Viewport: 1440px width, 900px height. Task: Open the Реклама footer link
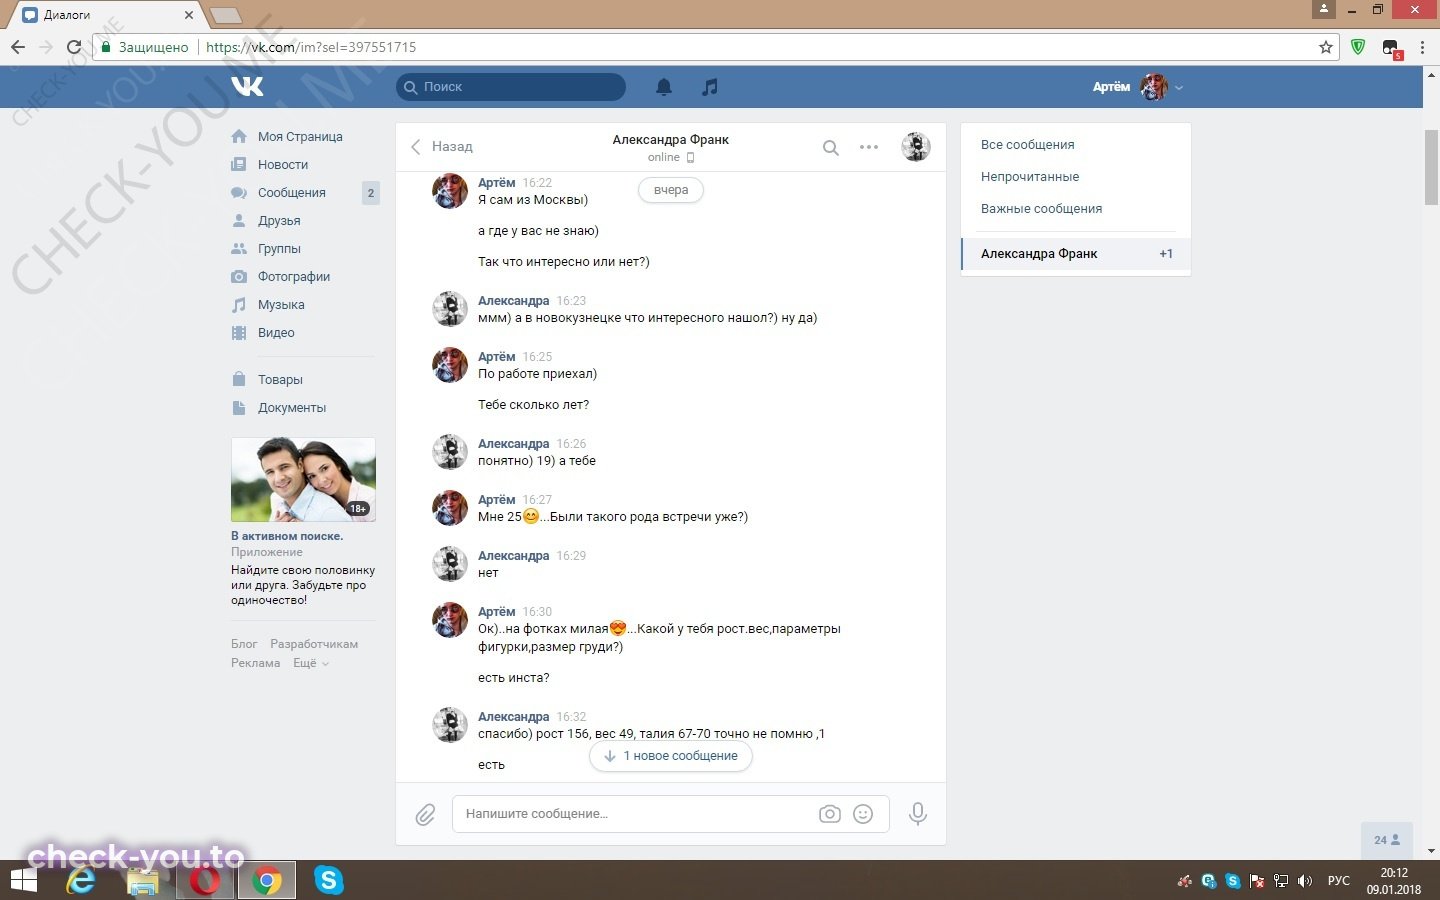256,663
